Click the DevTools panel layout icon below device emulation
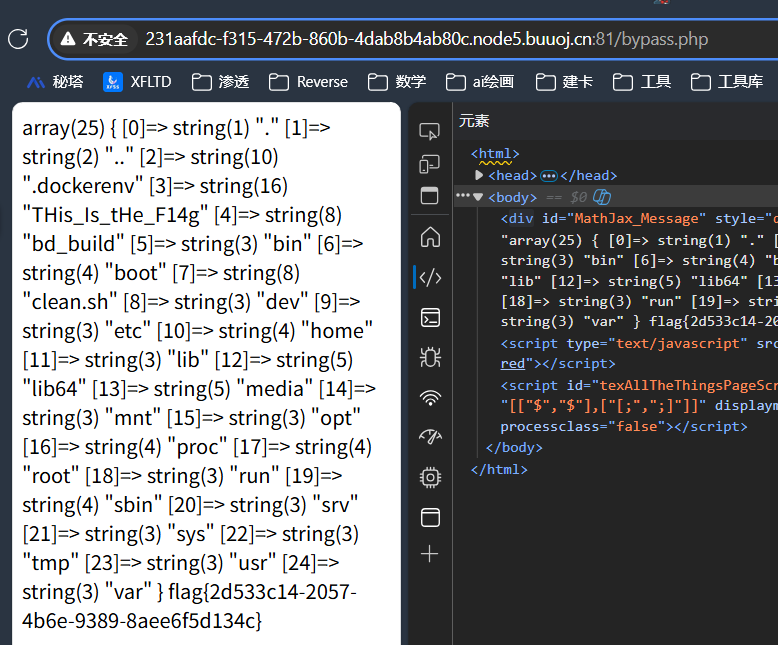The height and width of the screenshot is (645, 778). click(430, 195)
